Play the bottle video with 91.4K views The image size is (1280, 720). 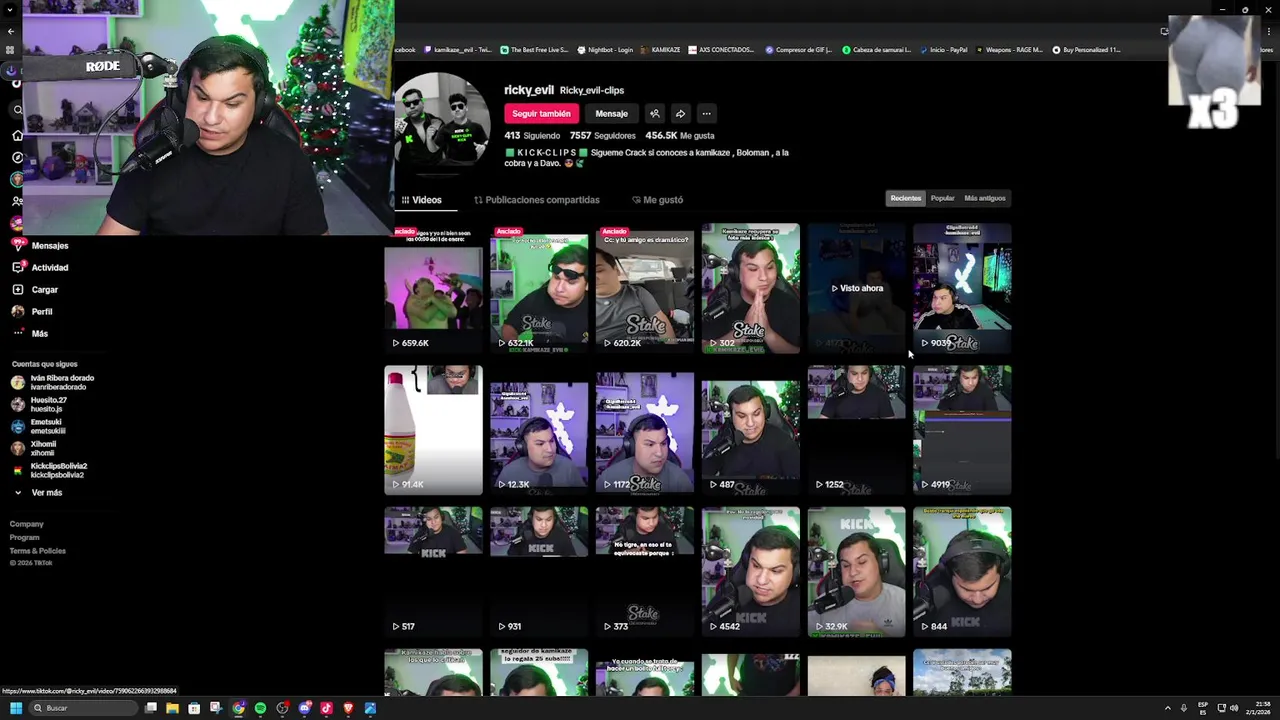[x=433, y=430]
